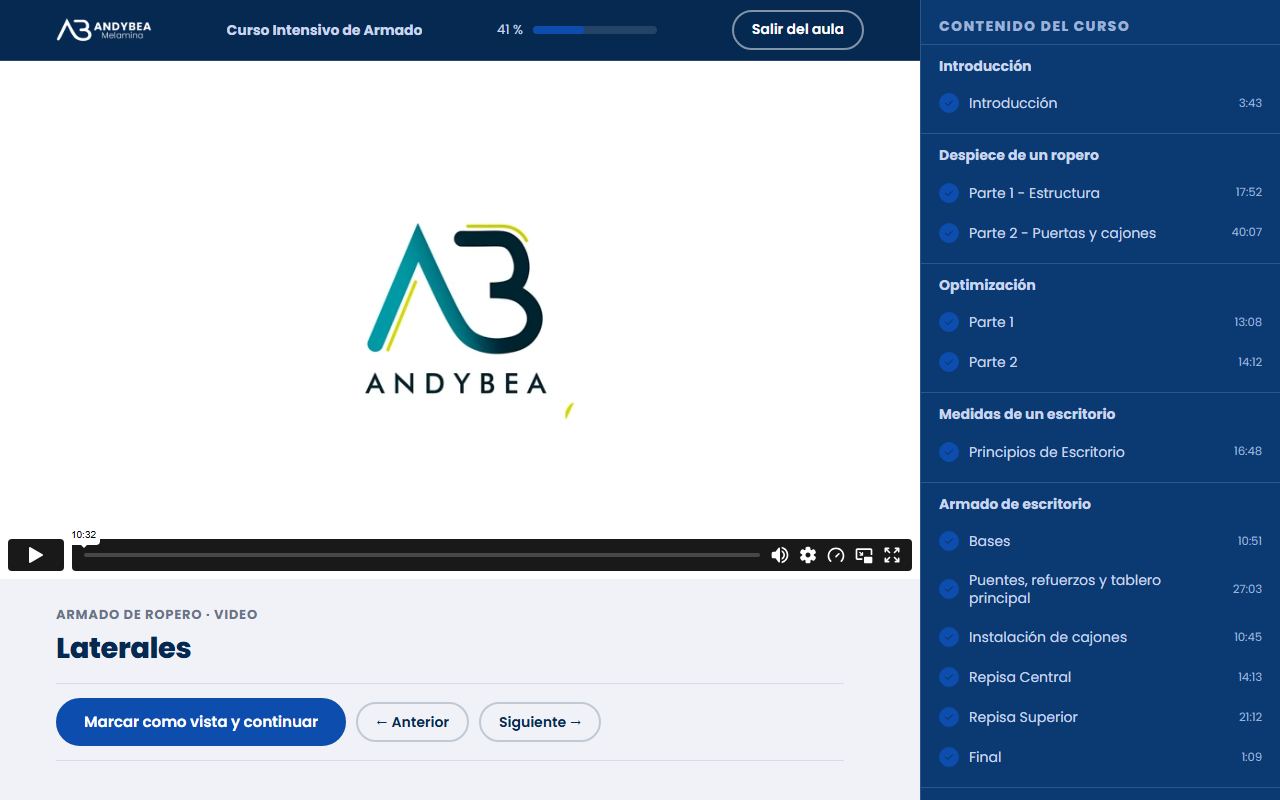This screenshot has width=1280, height=800.
Task: Click Salir del aula button
Action: [798, 30]
